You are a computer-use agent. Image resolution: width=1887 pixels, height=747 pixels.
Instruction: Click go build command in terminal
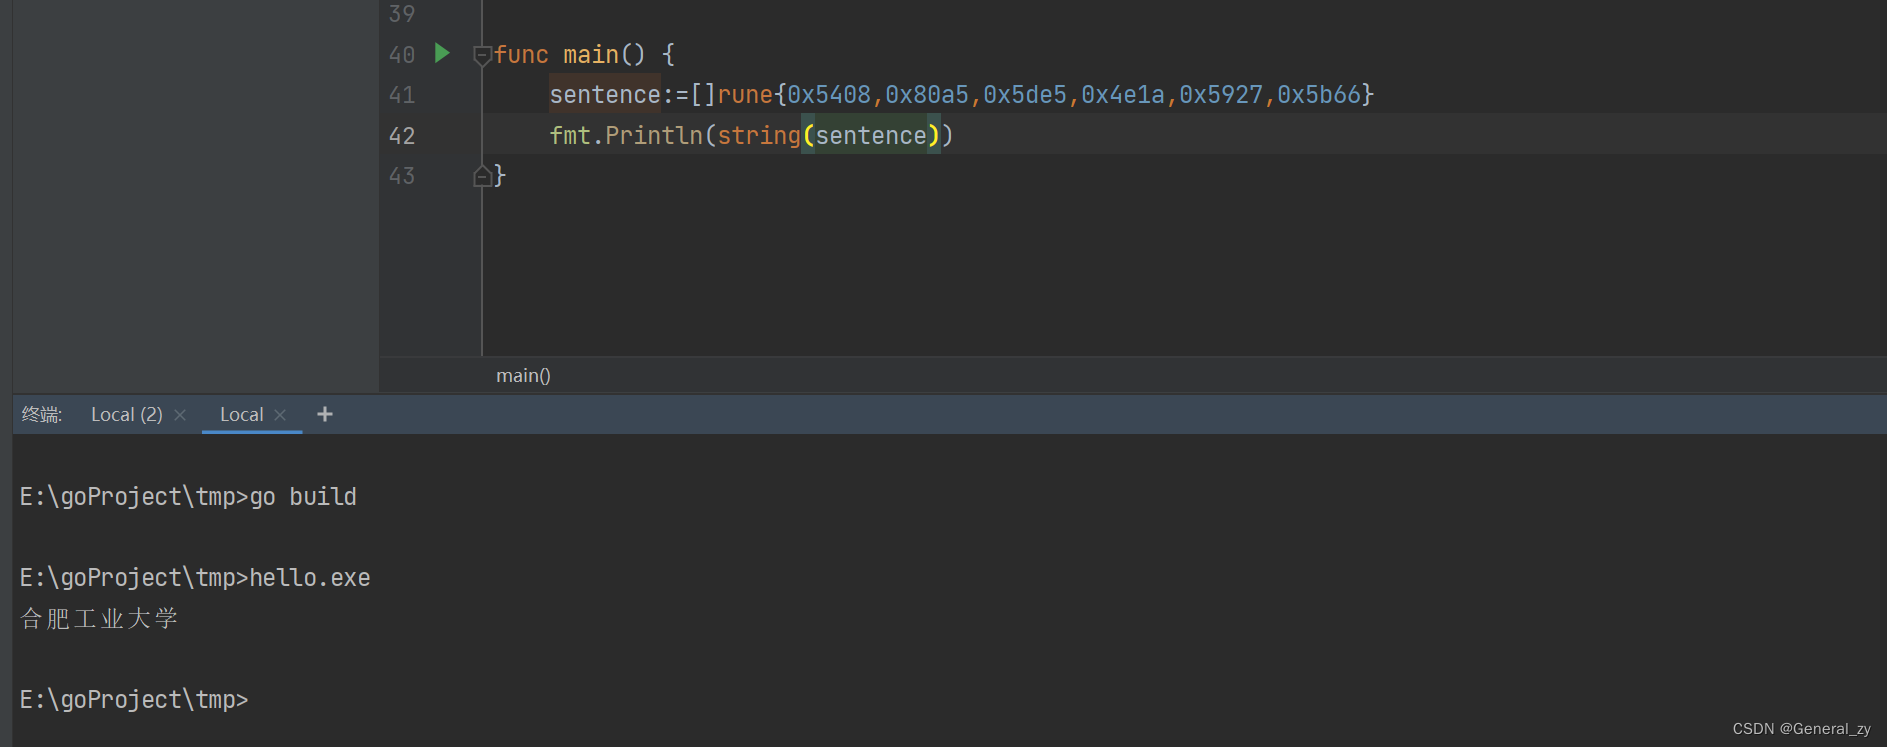point(303,497)
